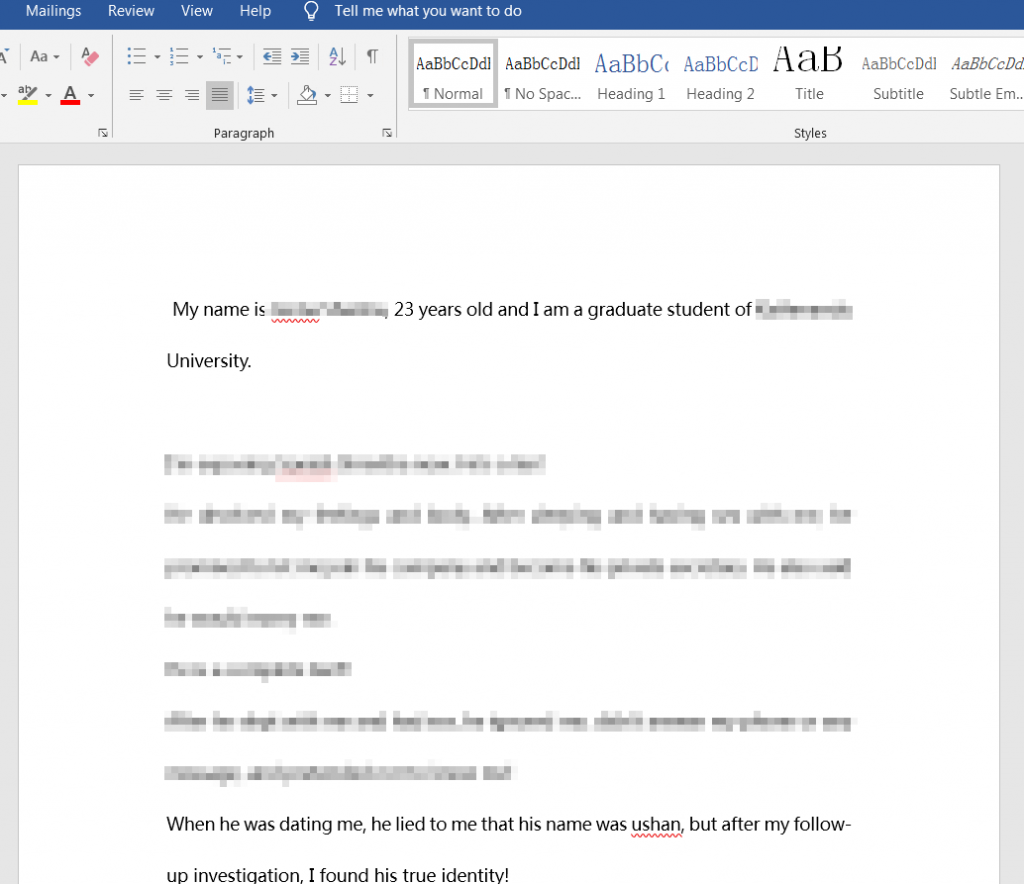Apply the red font color swatch

pos(70,95)
